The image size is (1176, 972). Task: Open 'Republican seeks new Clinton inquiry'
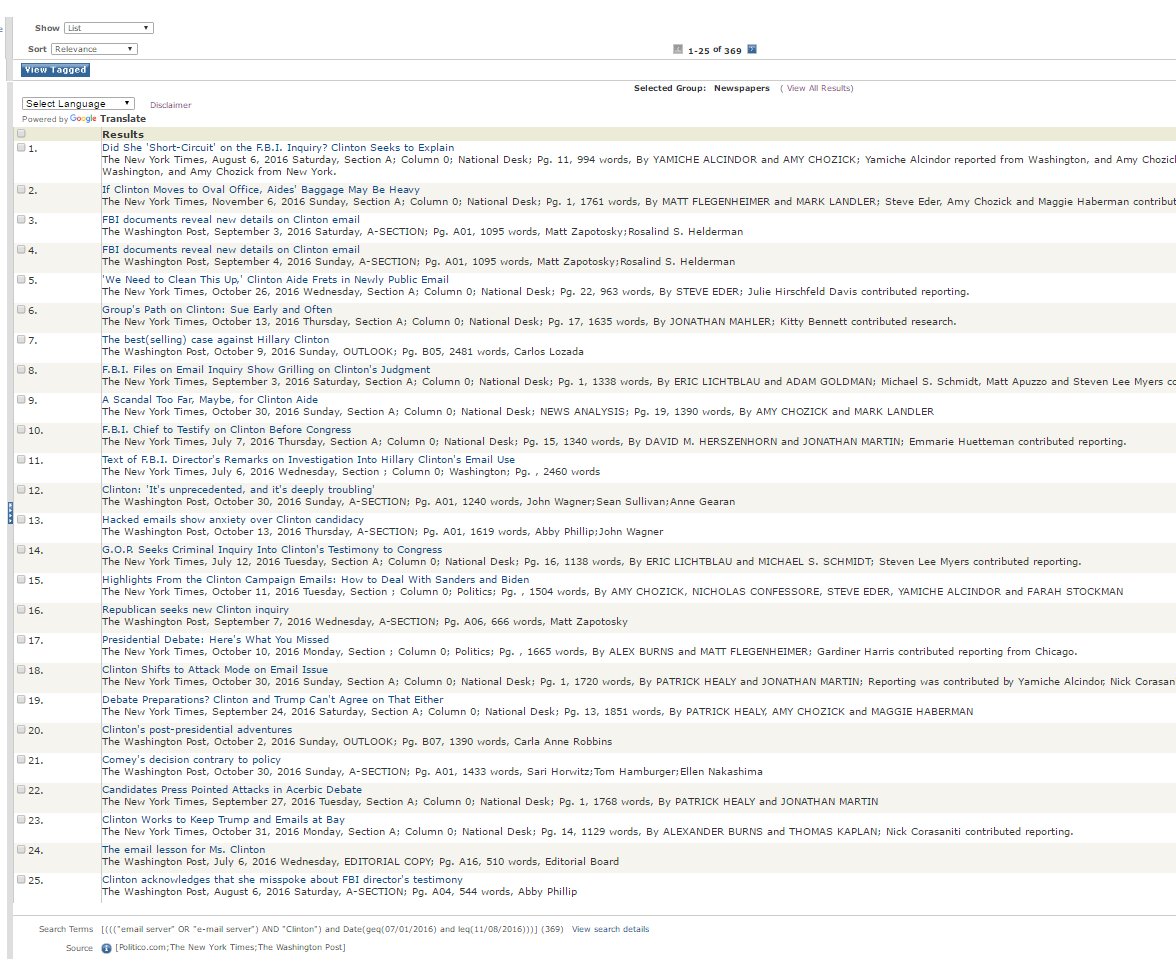coord(195,610)
